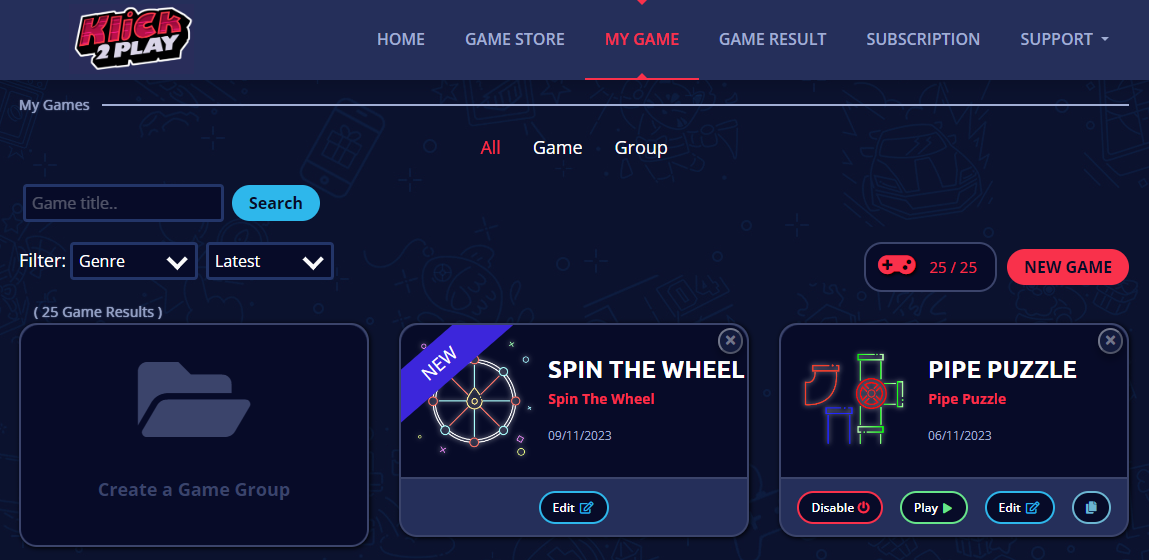1149x560 pixels.
Task: Open the Pipe Puzzle neon pipes thumbnail
Action: click(x=854, y=399)
